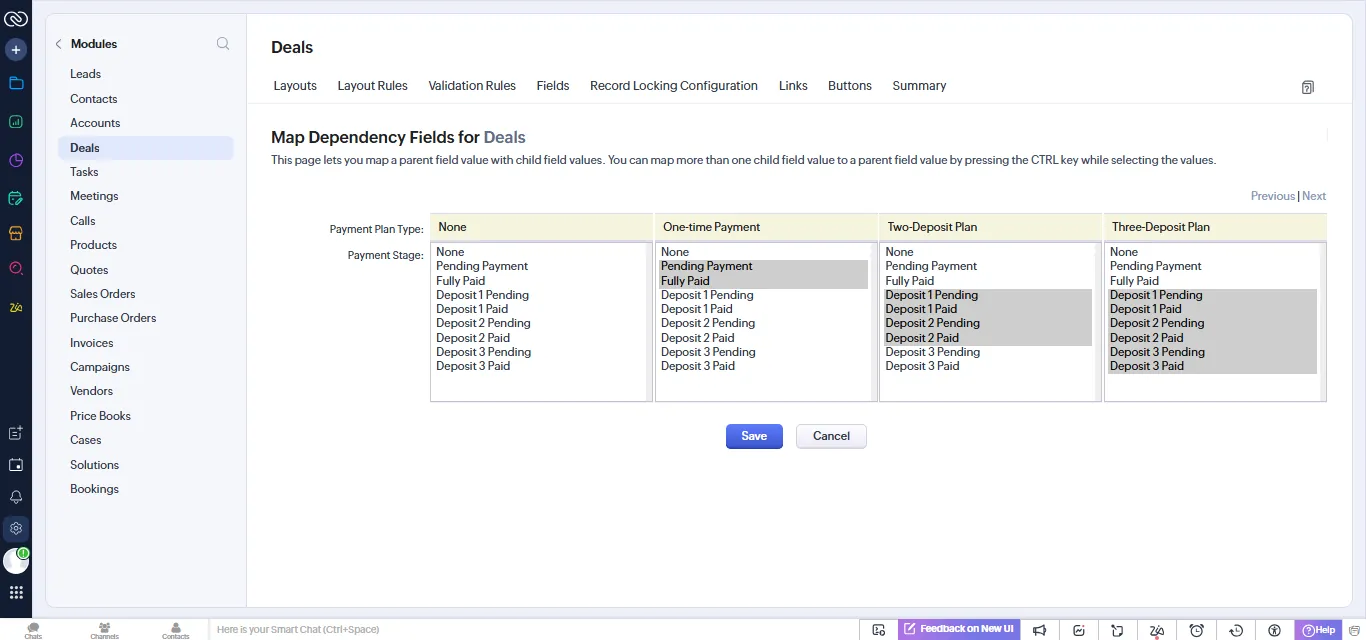Collapse the Modules panel with back chevron
Viewport: 1366px width, 640px height.
(x=58, y=44)
